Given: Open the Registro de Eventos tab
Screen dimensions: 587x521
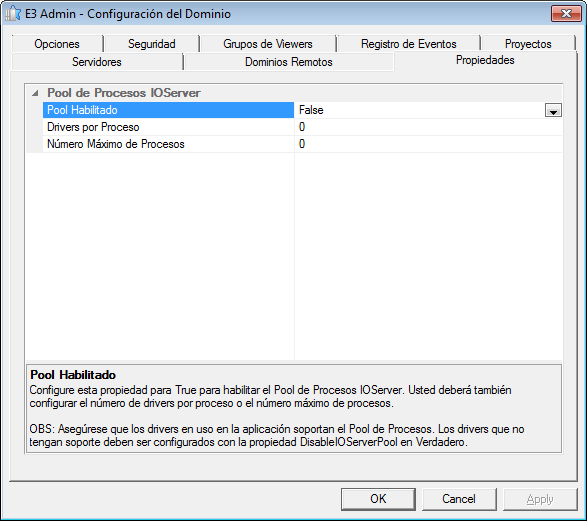Looking at the screenshot, I should 408,44.
